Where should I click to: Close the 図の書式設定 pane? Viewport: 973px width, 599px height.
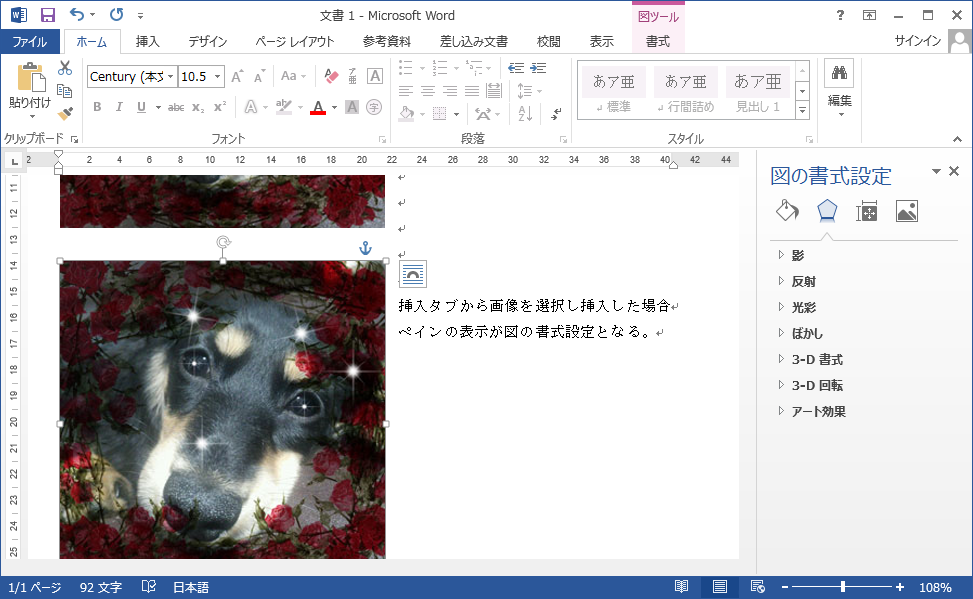(x=954, y=170)
